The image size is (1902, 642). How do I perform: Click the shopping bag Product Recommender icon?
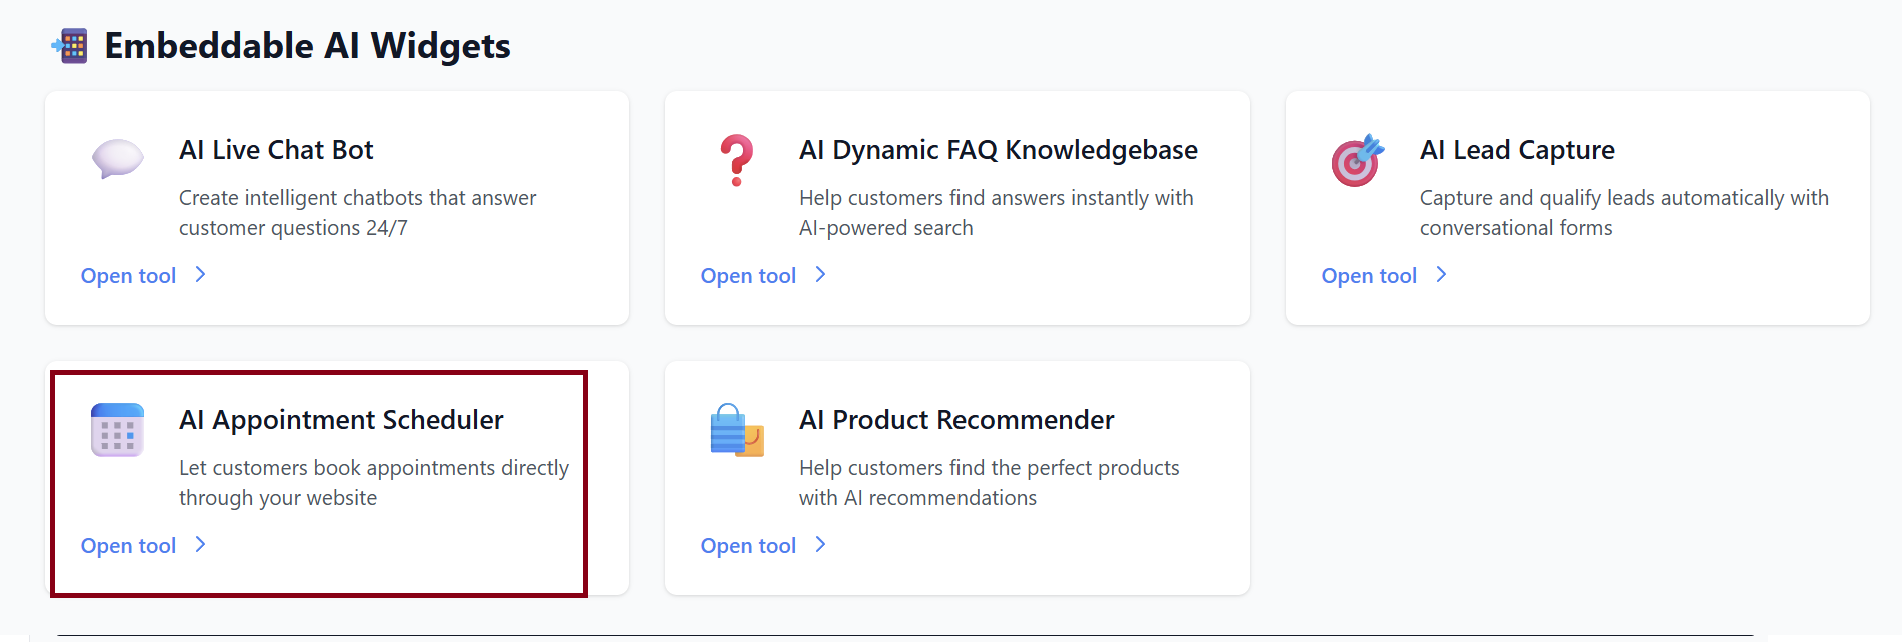click(x=737, y=430)
